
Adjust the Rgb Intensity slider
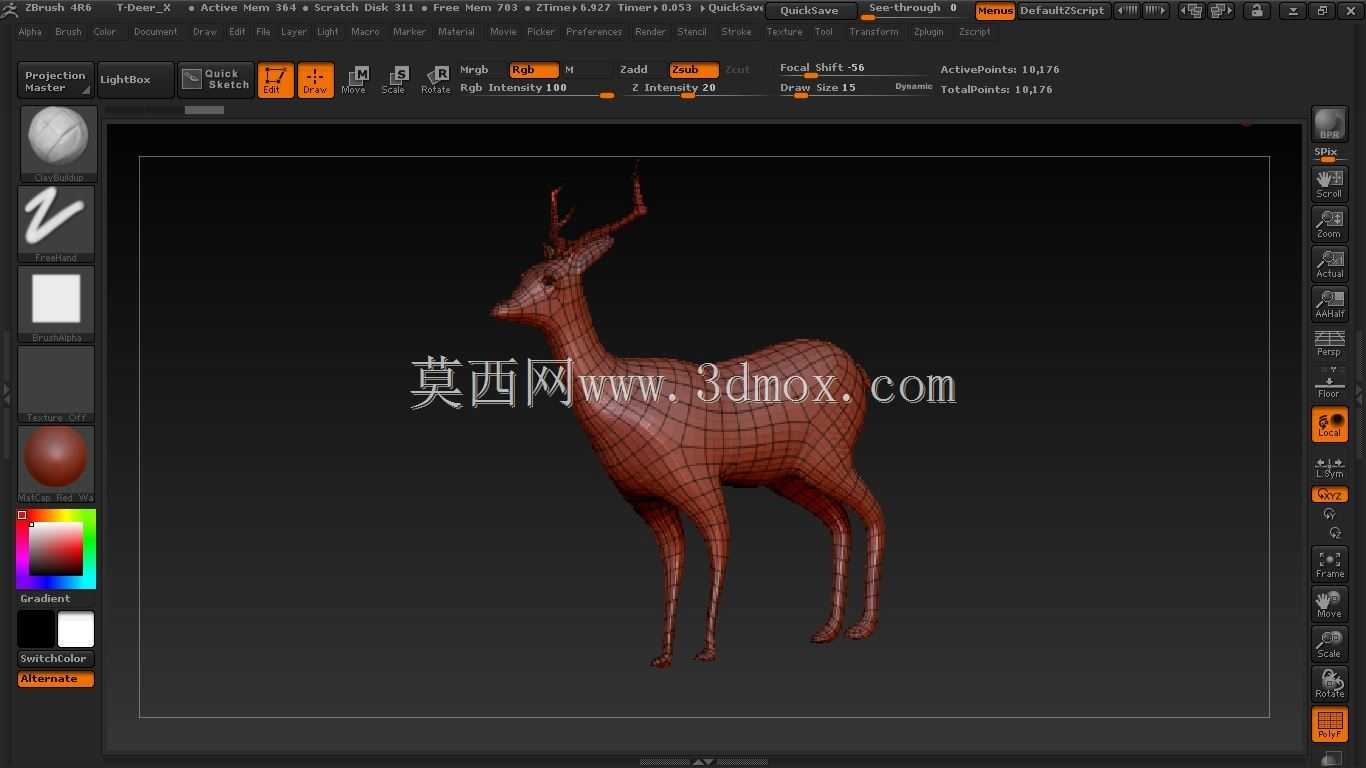(536, 88)
